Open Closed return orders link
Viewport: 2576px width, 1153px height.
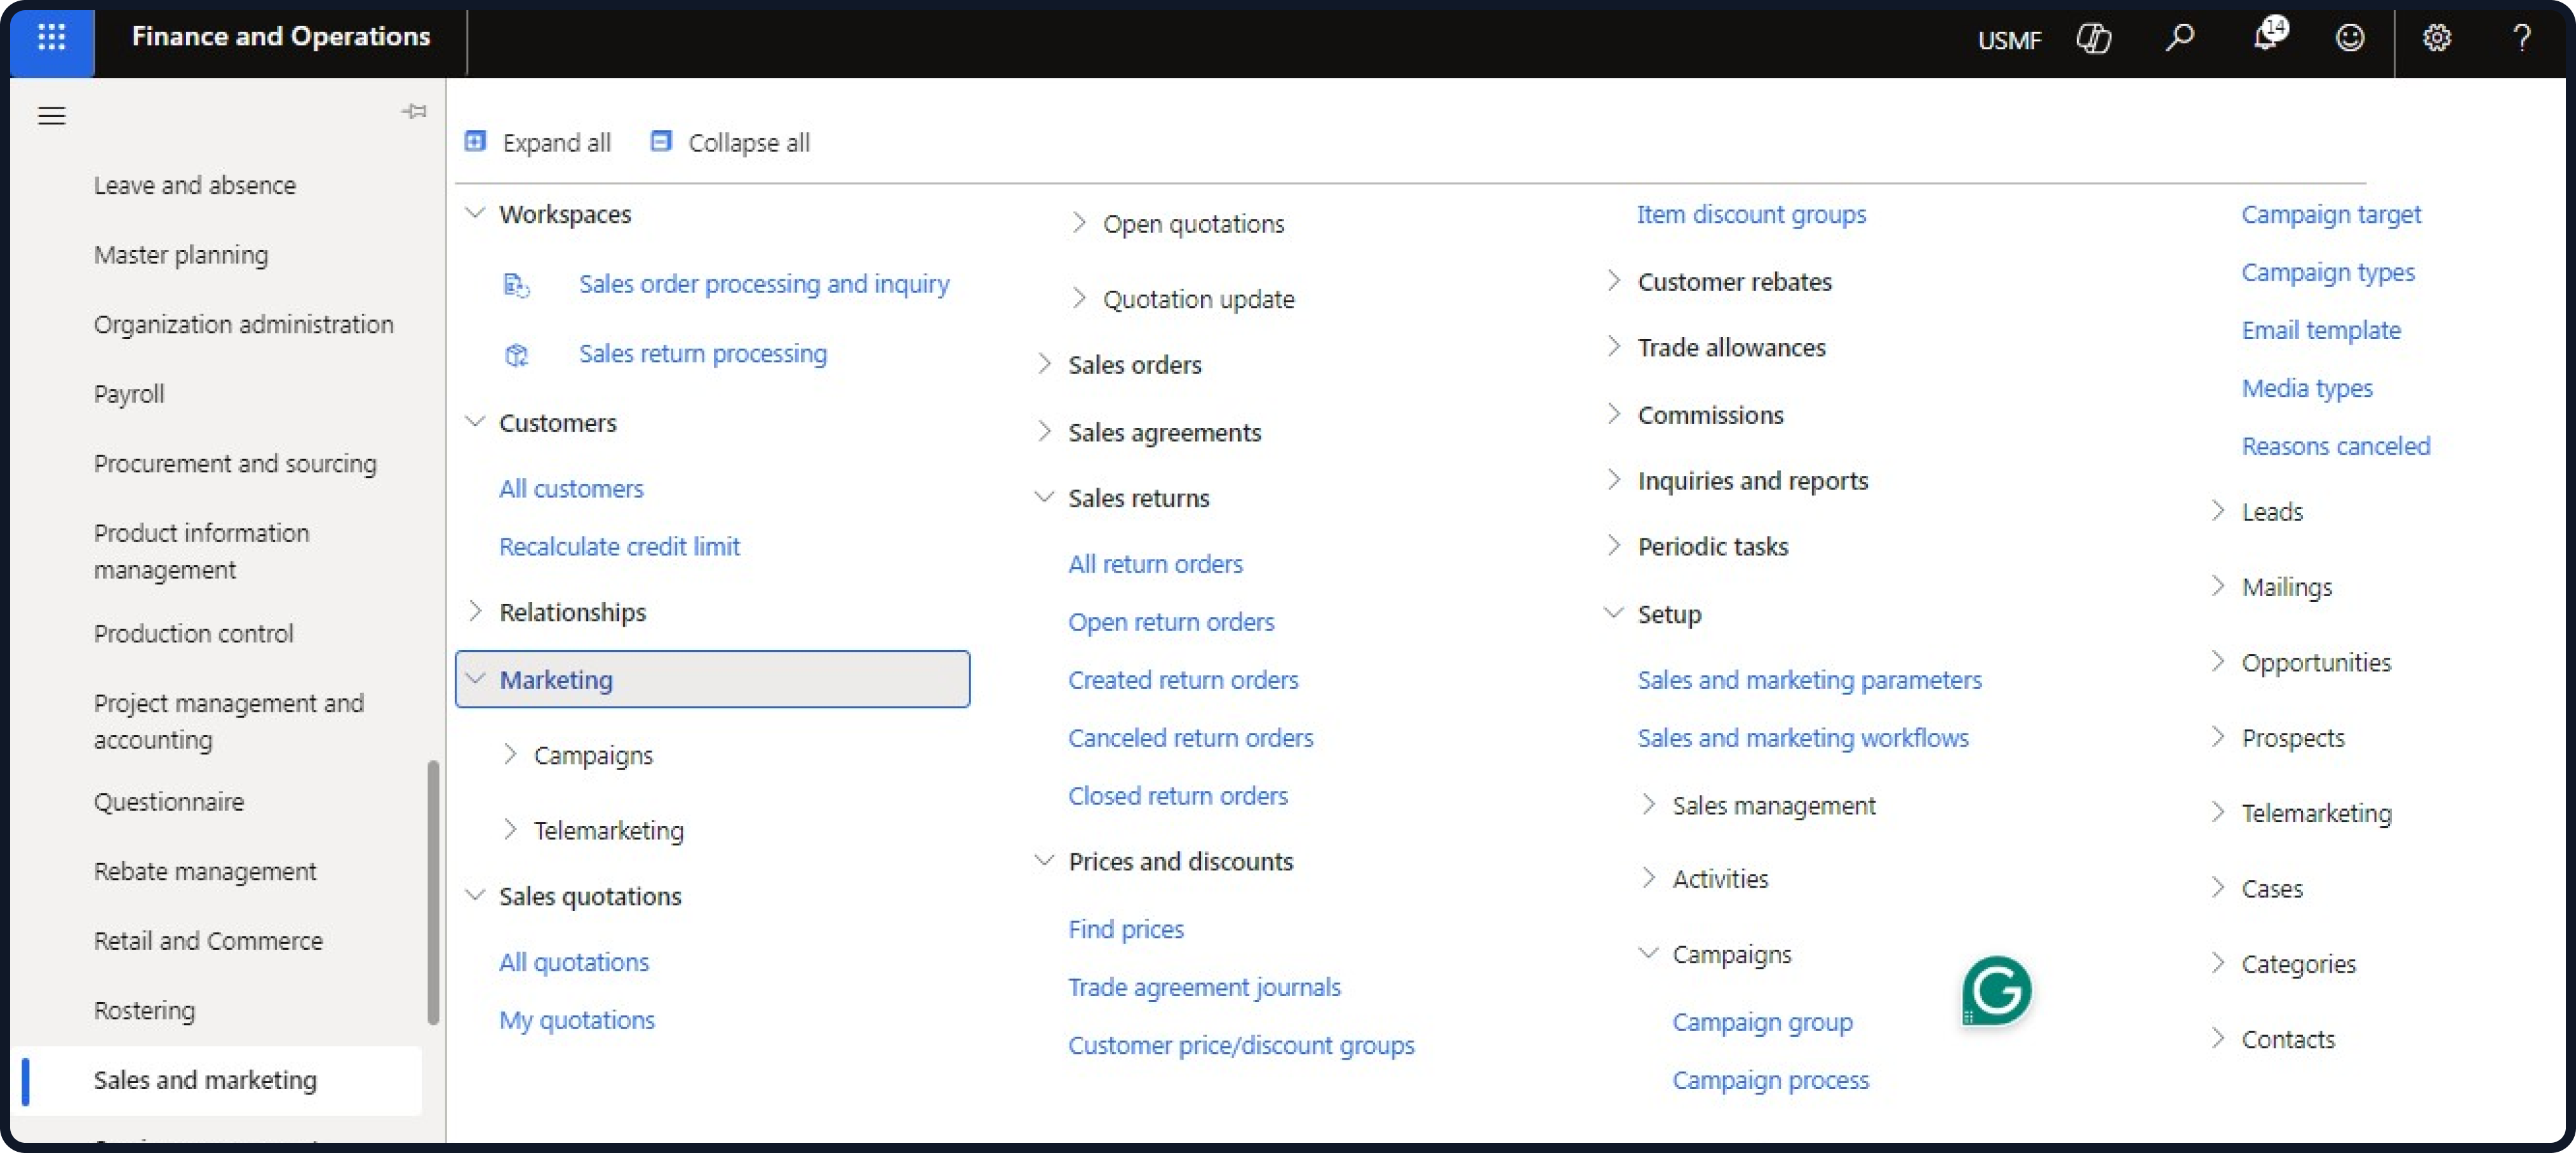(x=1177, y=796)
